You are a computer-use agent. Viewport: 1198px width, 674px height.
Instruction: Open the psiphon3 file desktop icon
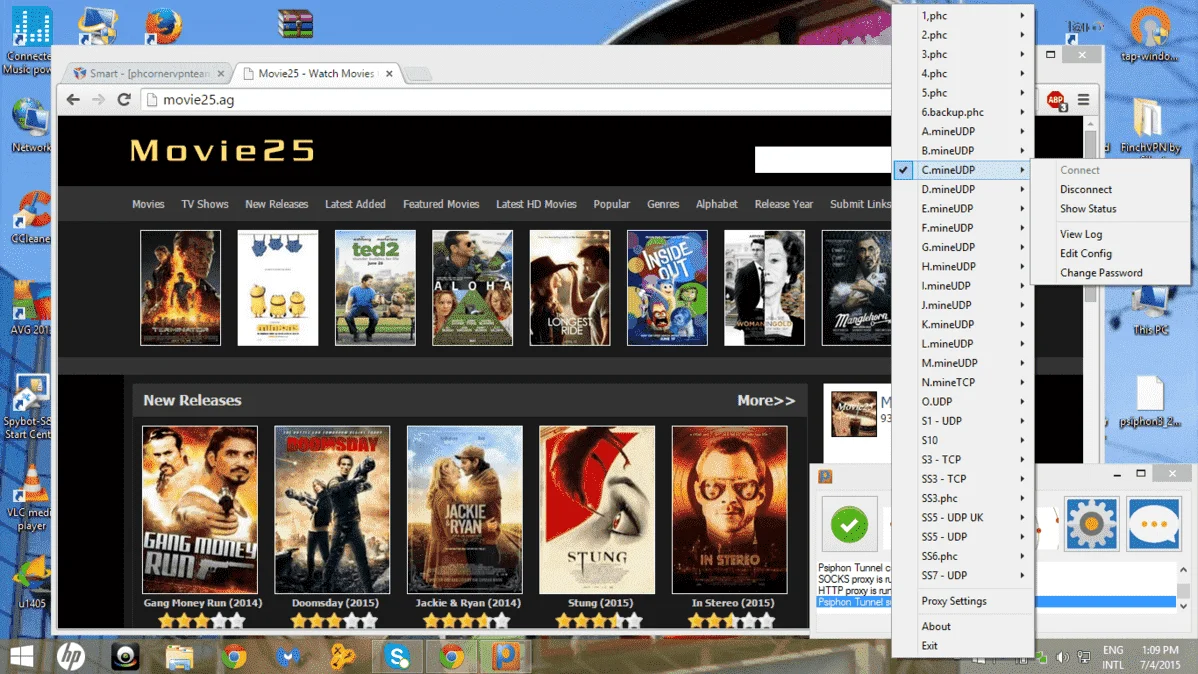(1150, 401)
